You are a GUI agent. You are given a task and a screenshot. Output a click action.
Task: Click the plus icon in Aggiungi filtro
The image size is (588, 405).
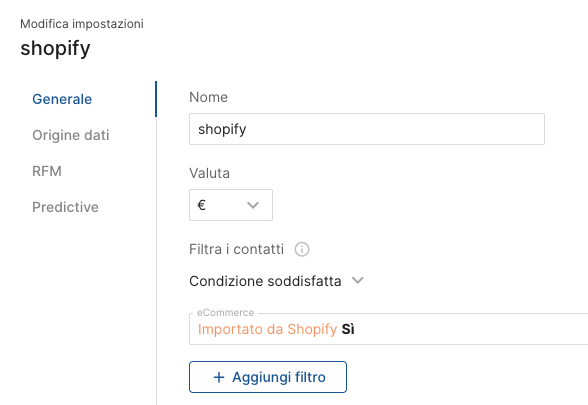pos(219,377)
